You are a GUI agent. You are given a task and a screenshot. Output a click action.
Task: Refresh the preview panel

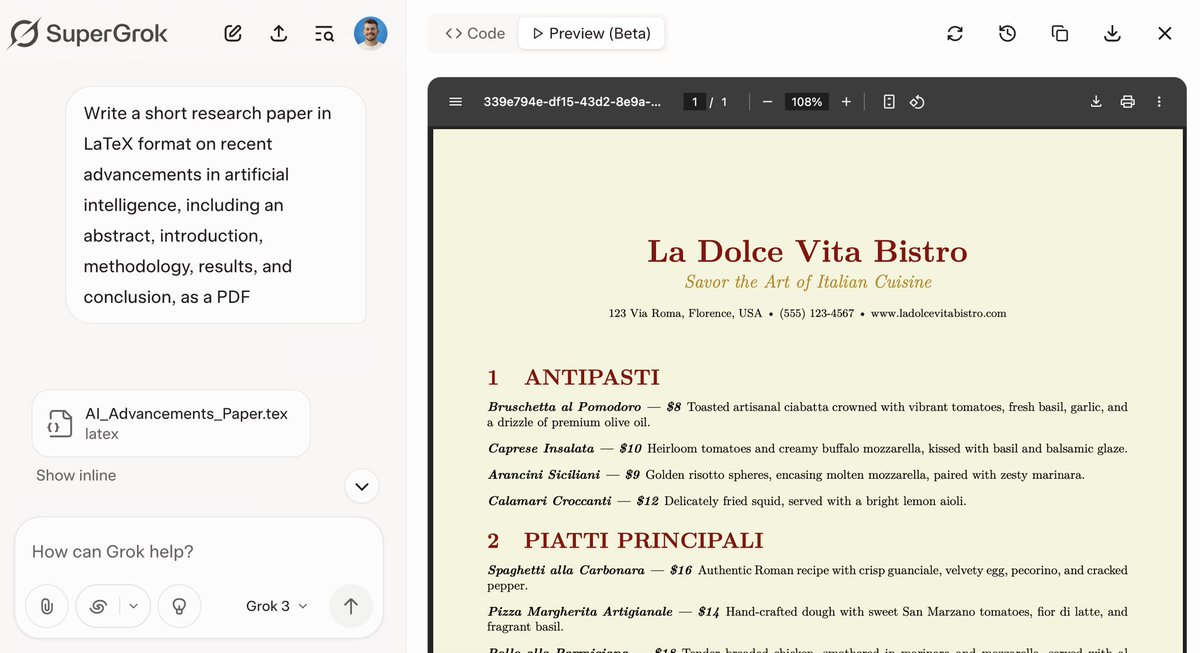[955, 33]
